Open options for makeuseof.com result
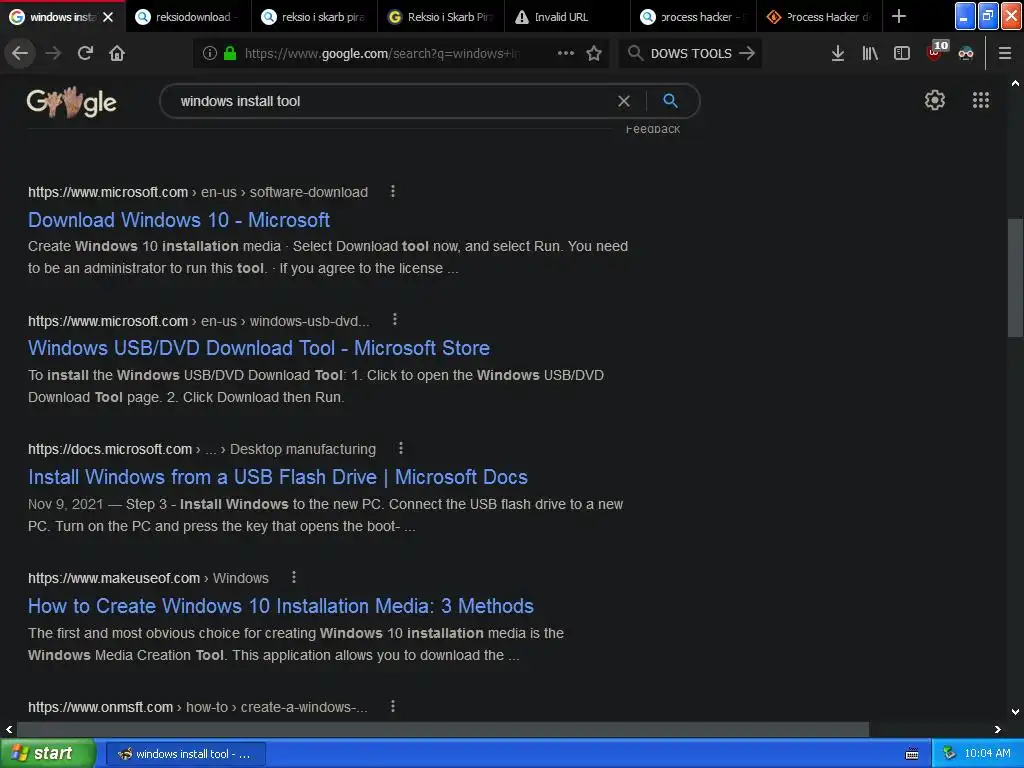 point(294,577)
